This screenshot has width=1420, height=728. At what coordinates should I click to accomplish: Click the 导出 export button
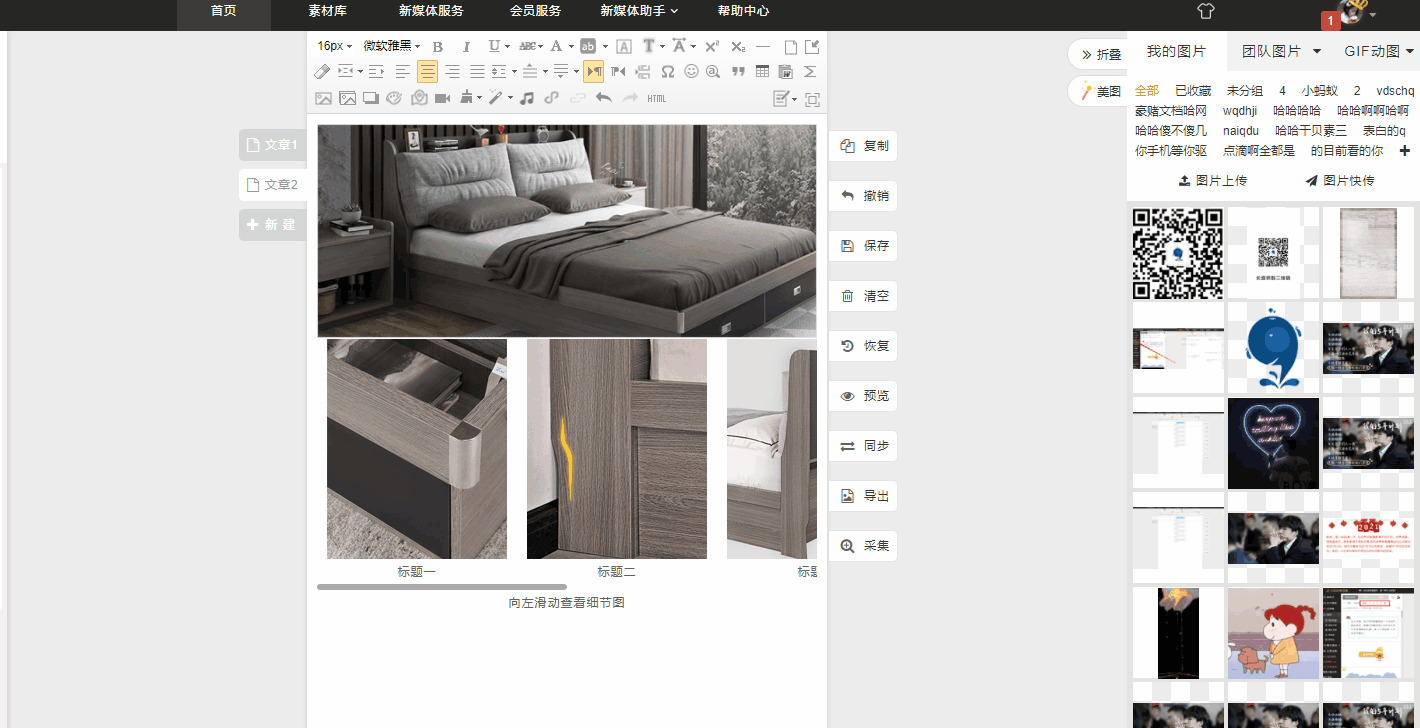(863, 496)
